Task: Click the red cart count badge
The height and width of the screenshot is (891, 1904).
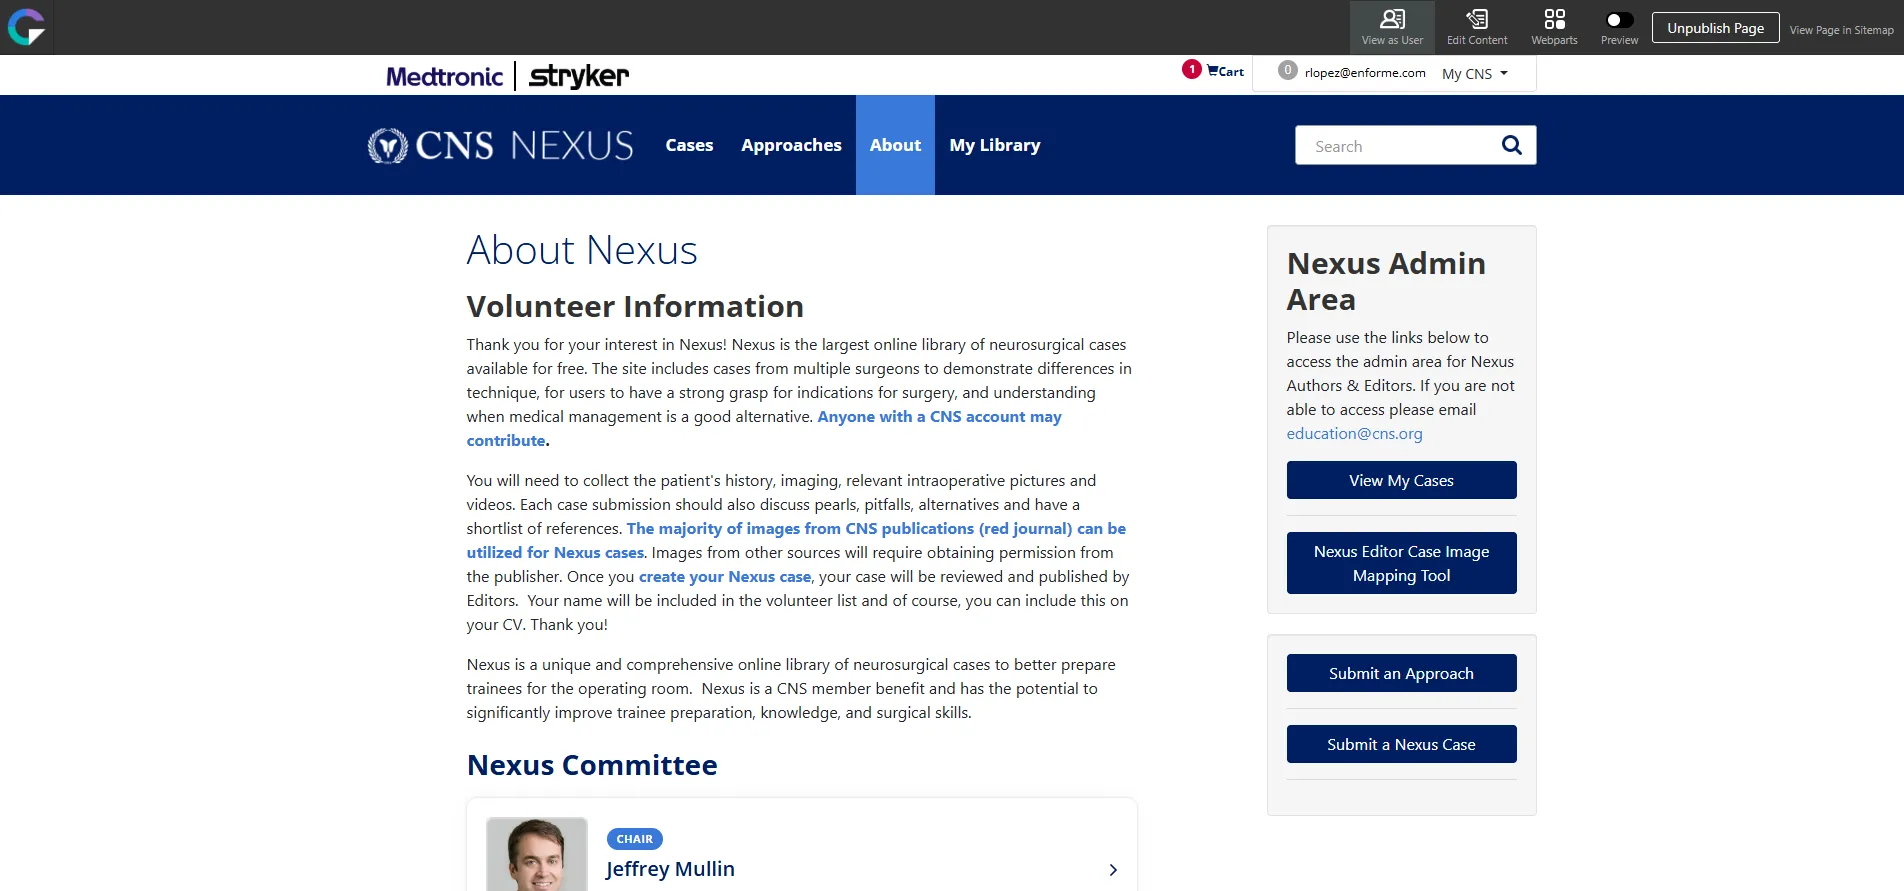Action: pyautogui.click(x=1191, y=69)
